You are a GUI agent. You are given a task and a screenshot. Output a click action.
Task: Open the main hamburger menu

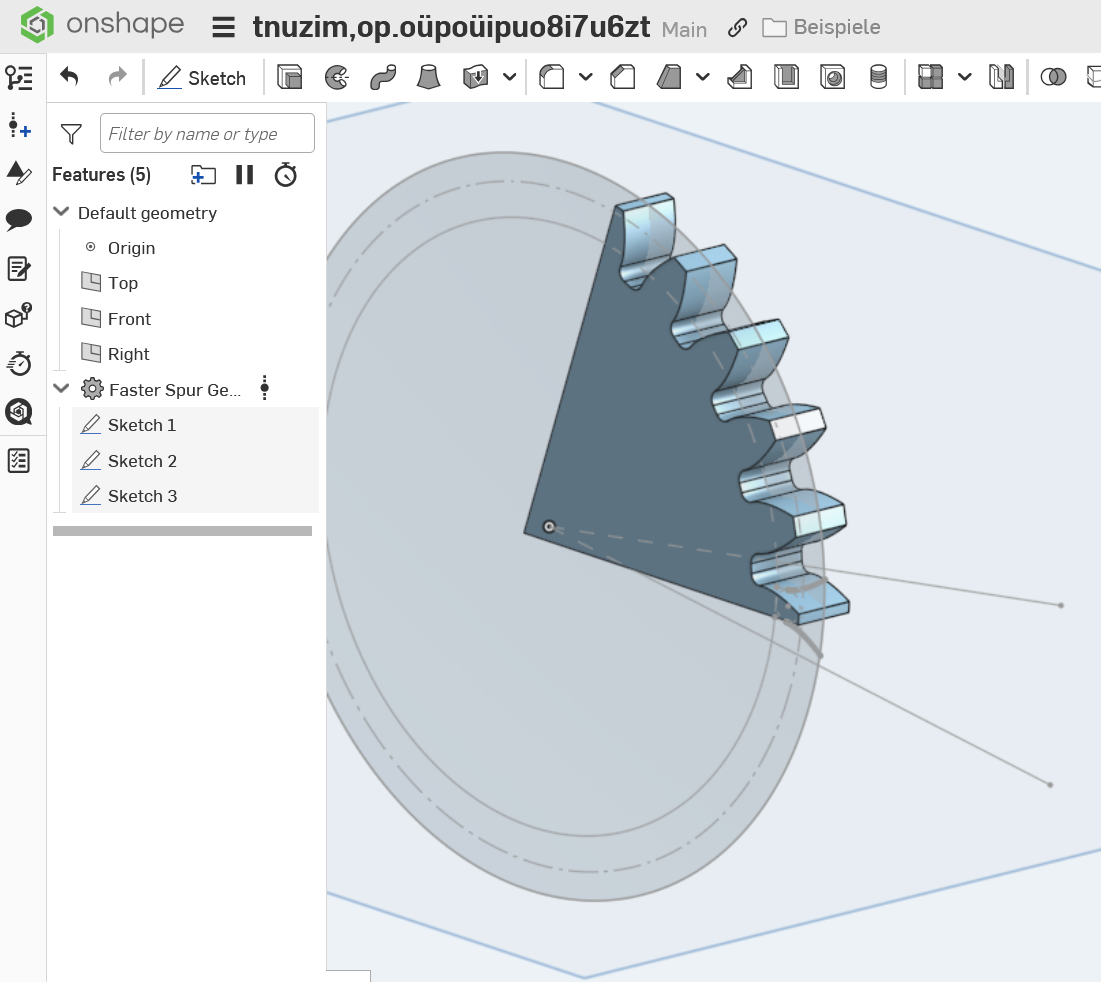coord(223,27)
